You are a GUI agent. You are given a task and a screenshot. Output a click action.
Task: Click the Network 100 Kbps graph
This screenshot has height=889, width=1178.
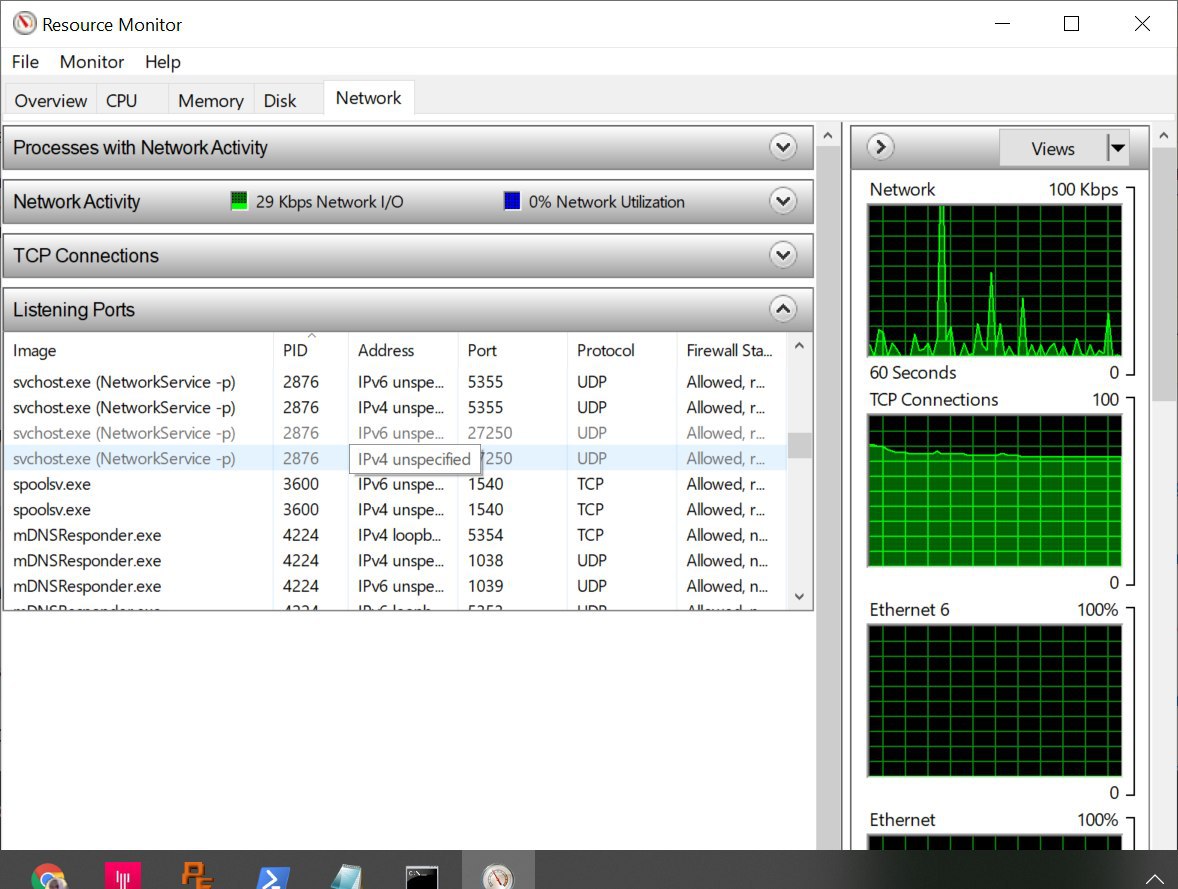click(x=994, y=280)
